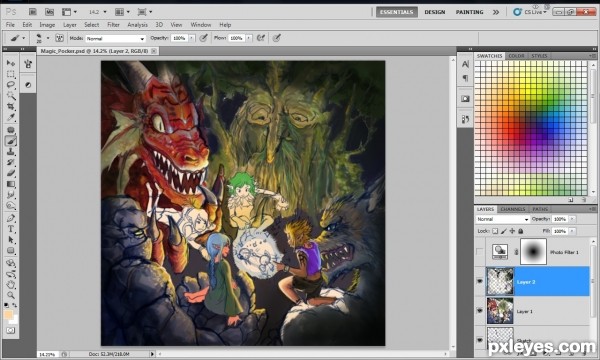
Task: Open the Filter menu
Action: point(113,24)
